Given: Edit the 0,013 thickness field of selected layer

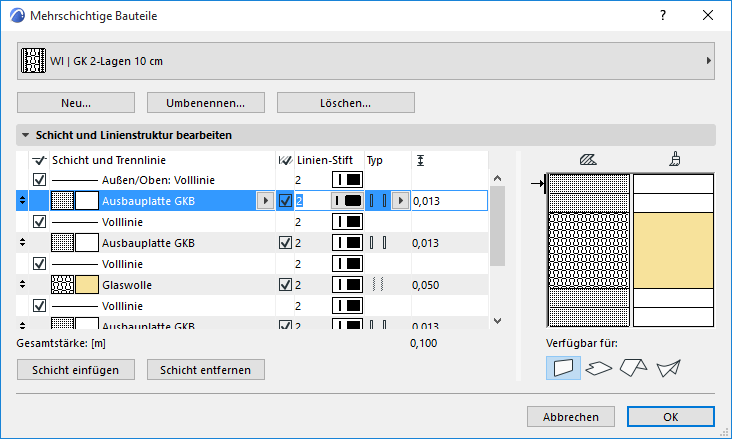Looking at the screenshot, I should pos(447,201).
